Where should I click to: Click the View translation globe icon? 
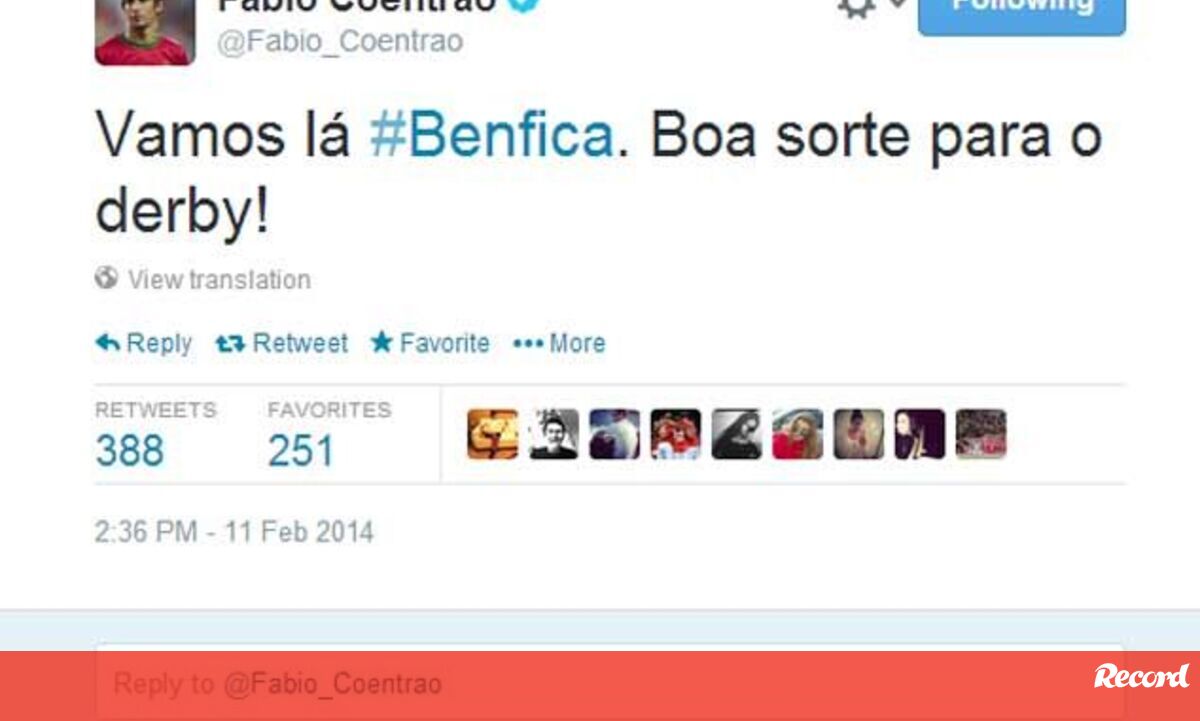pos(106,277)
